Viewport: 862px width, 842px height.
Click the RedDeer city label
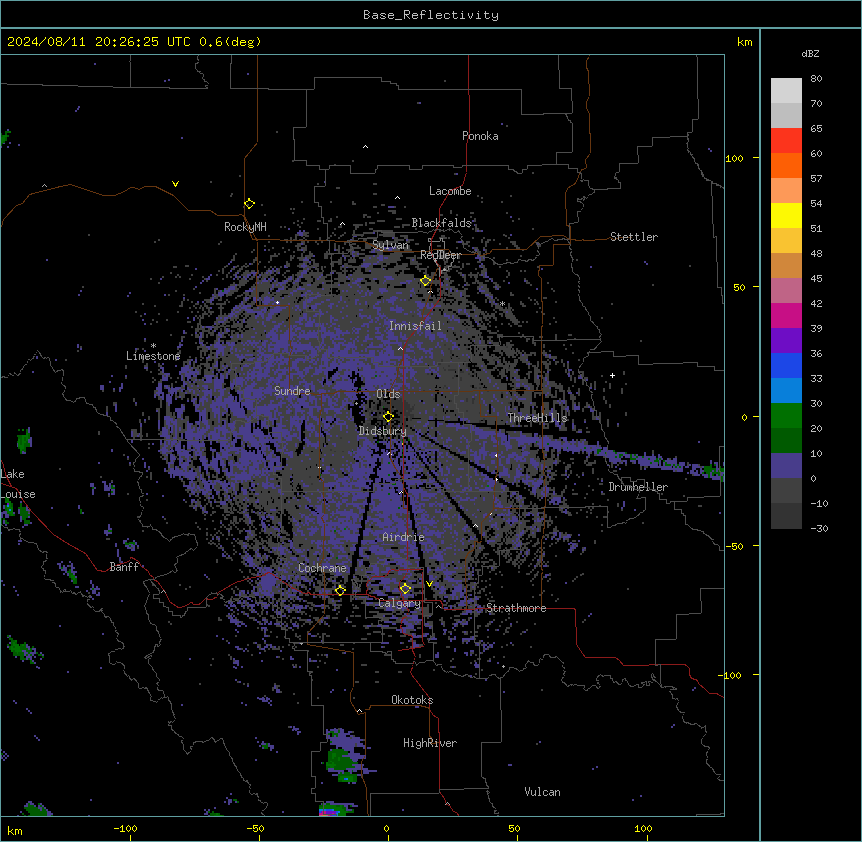pyautogui.click(x=440, y=255)
